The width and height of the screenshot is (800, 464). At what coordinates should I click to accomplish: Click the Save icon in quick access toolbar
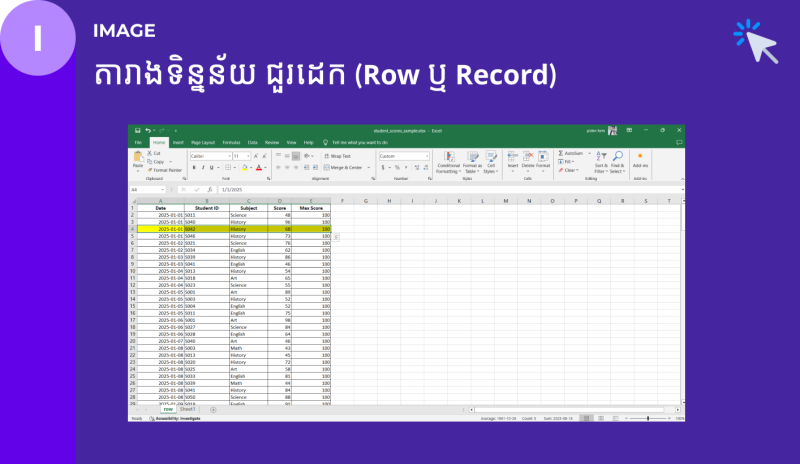(137, 131)
